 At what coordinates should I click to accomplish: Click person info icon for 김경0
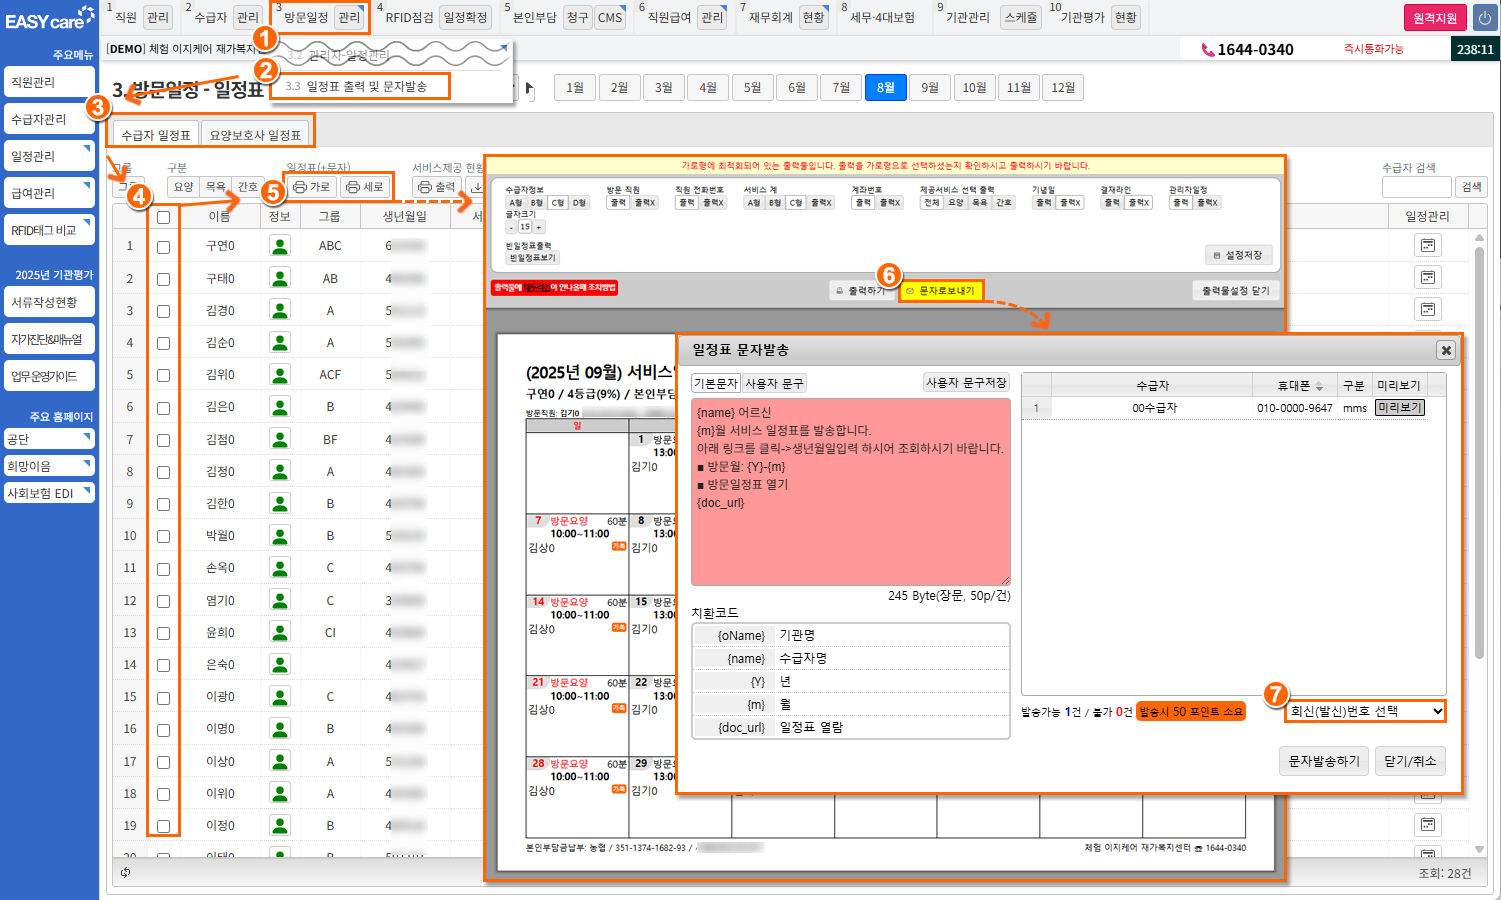pos(280,311)
